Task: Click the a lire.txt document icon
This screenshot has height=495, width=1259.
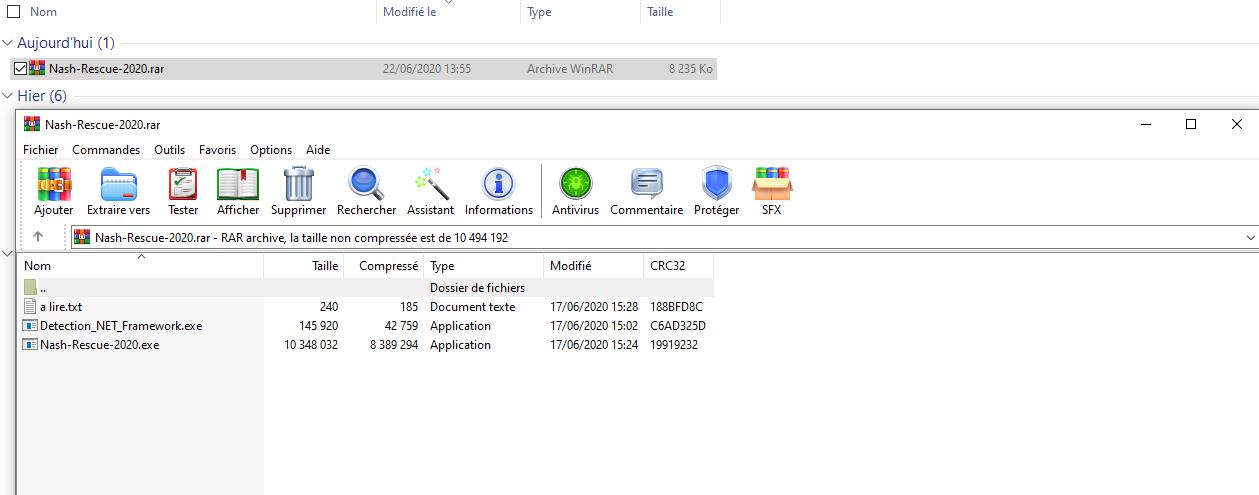Action: coord(30,307)
